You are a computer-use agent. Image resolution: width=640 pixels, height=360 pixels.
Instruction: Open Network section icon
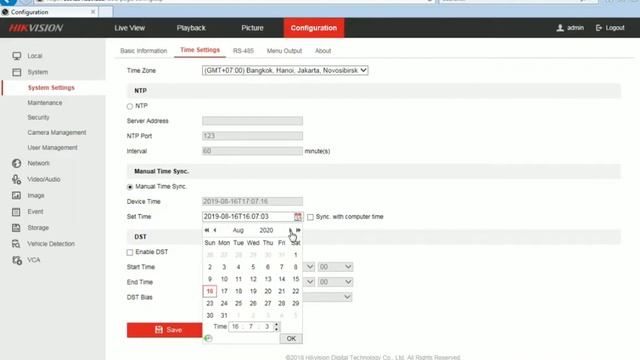click(17, 163)
